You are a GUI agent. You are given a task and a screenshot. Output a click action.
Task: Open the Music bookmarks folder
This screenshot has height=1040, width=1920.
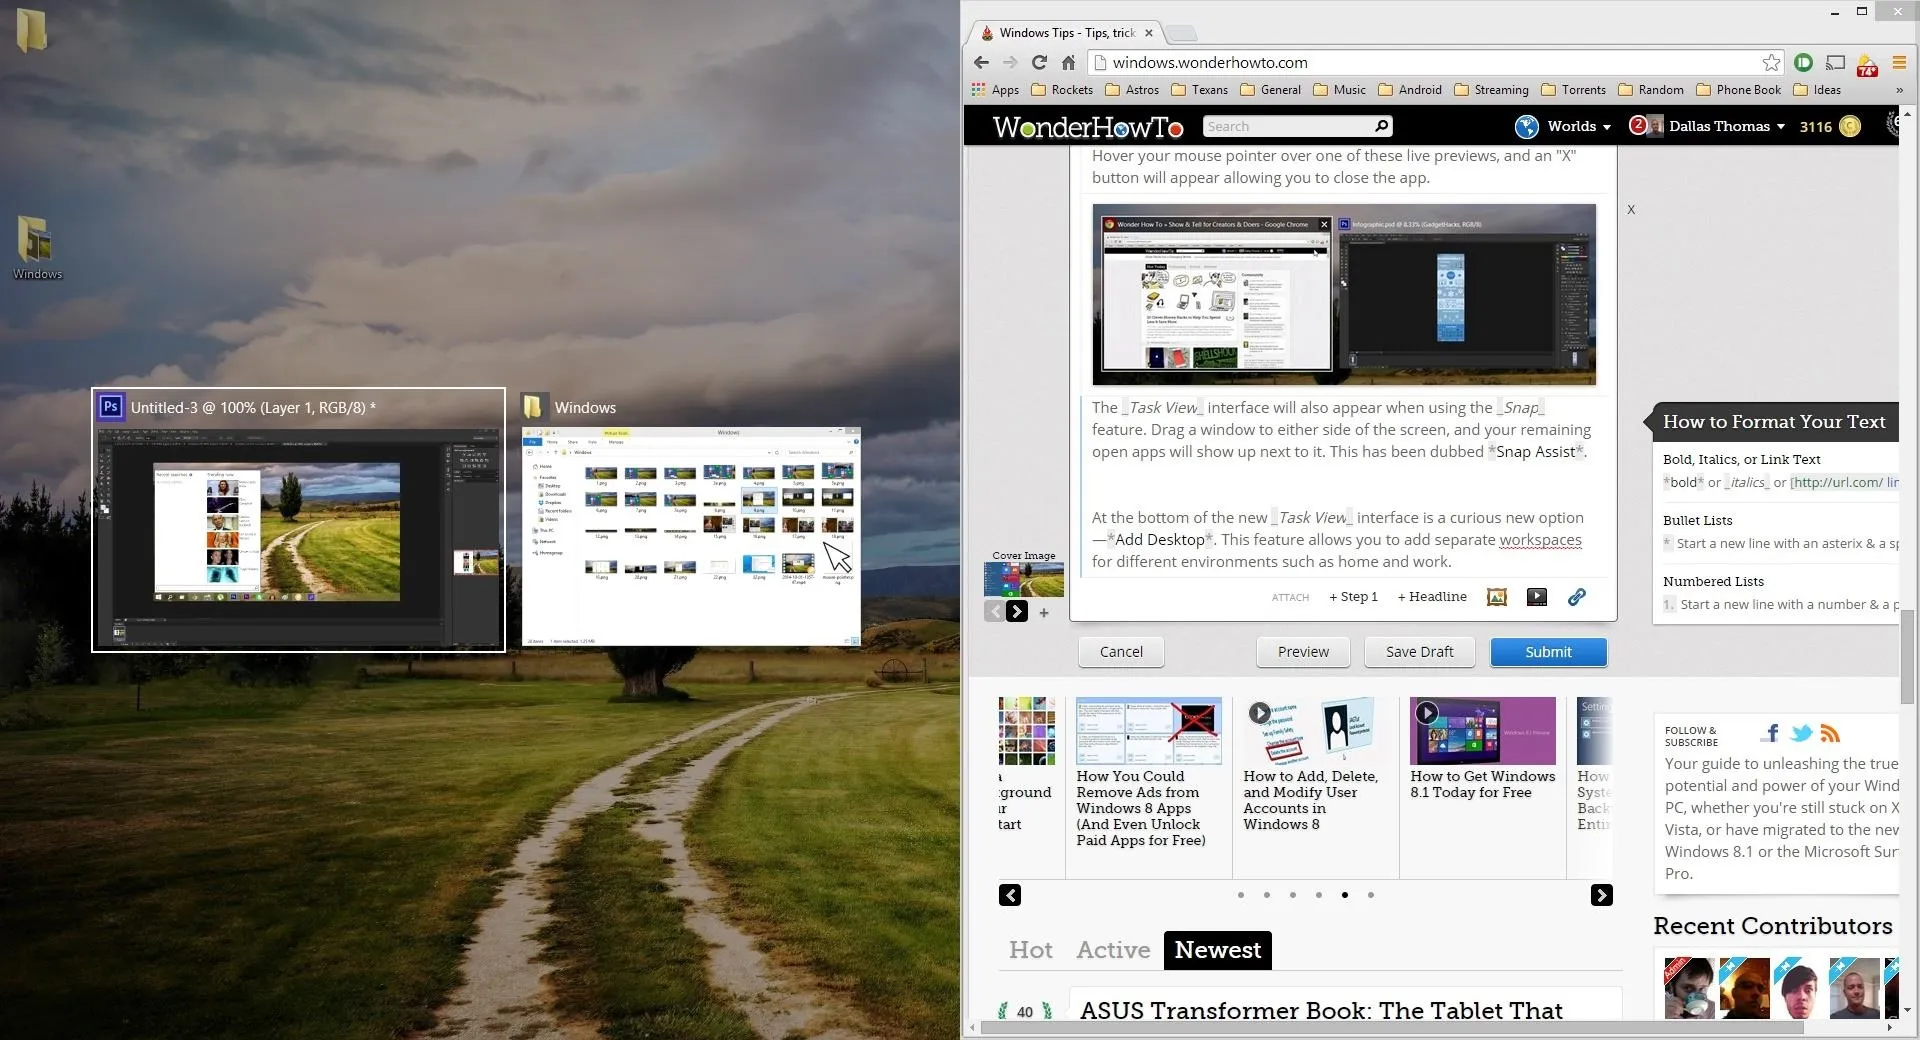pos(1339,89)
